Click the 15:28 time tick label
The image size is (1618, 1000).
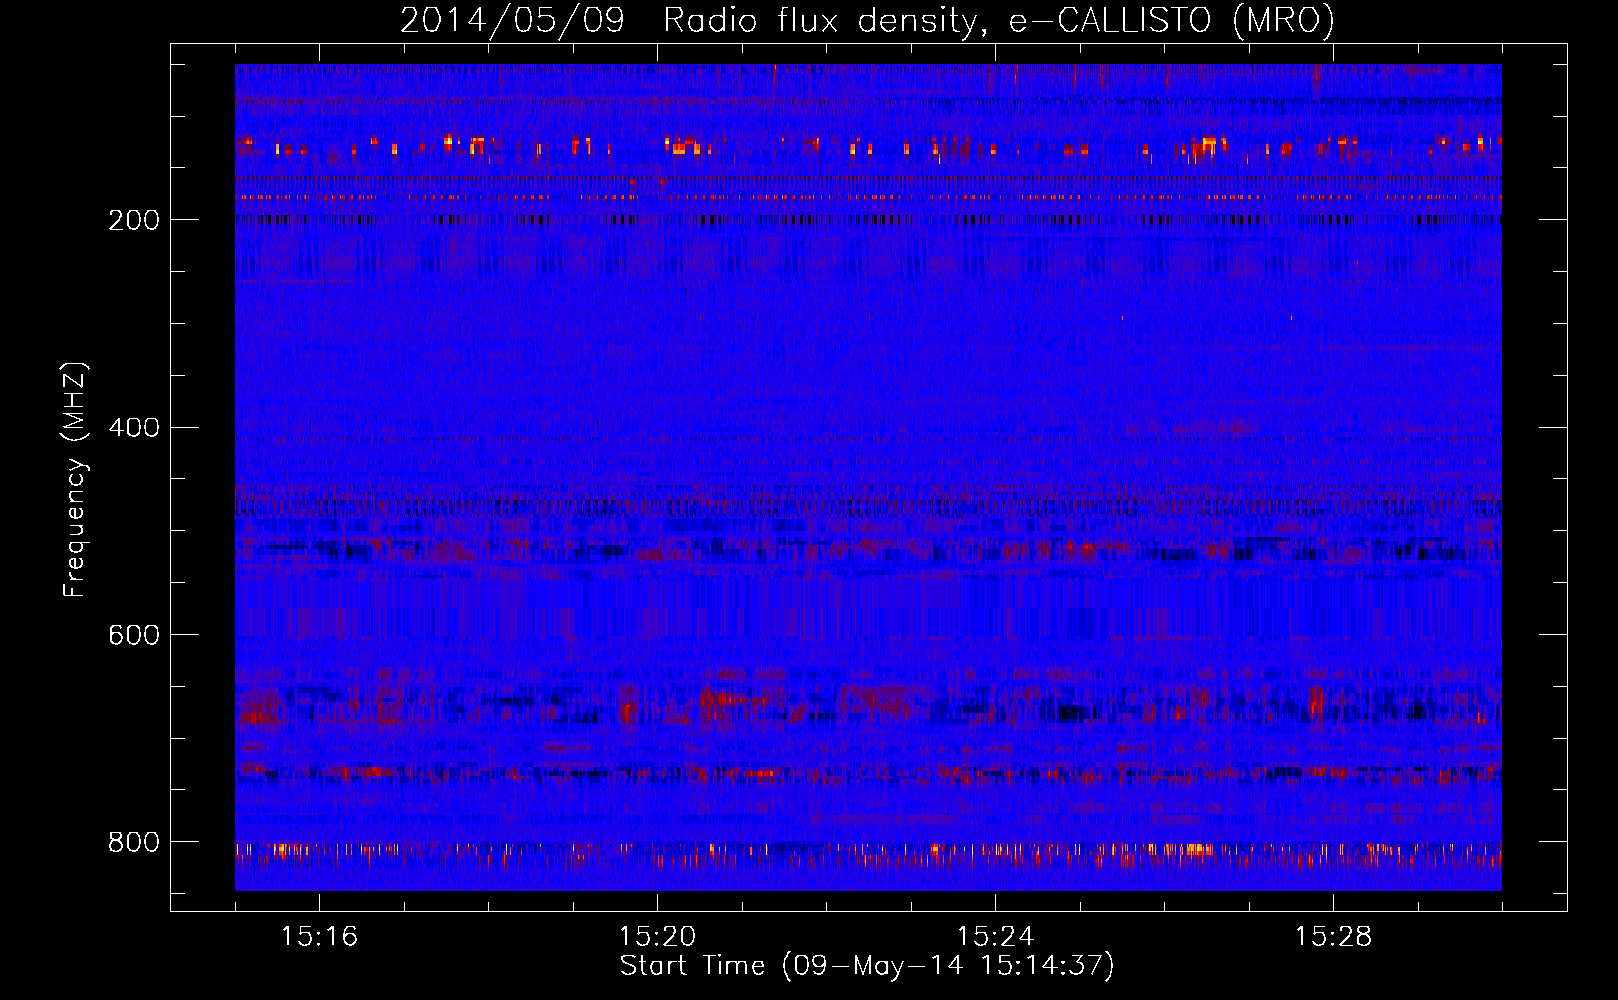click(1333, 937)
